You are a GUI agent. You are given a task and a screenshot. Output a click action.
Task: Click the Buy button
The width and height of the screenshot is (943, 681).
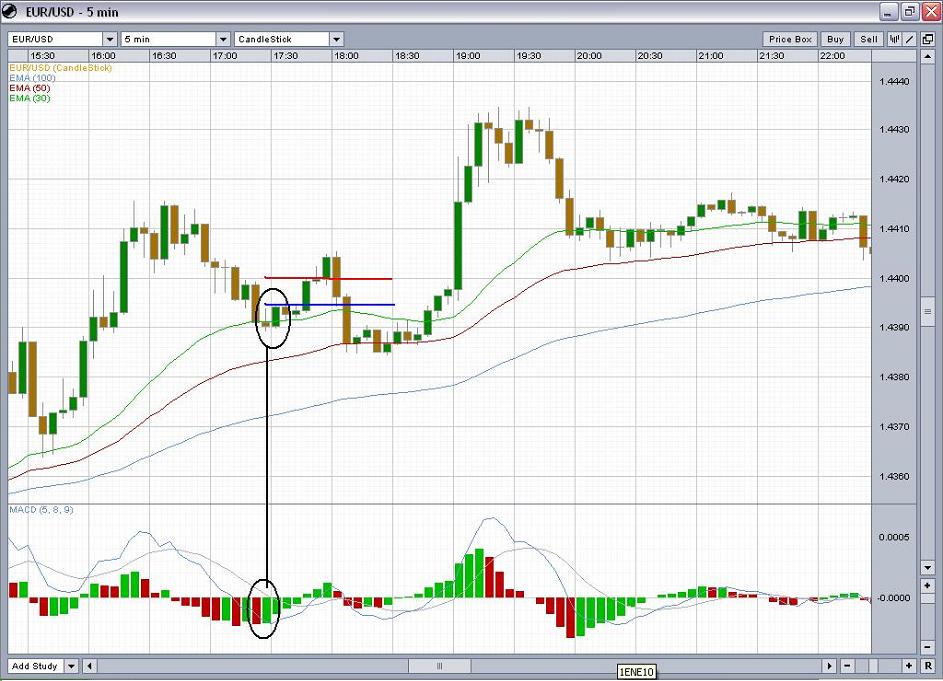835,39
